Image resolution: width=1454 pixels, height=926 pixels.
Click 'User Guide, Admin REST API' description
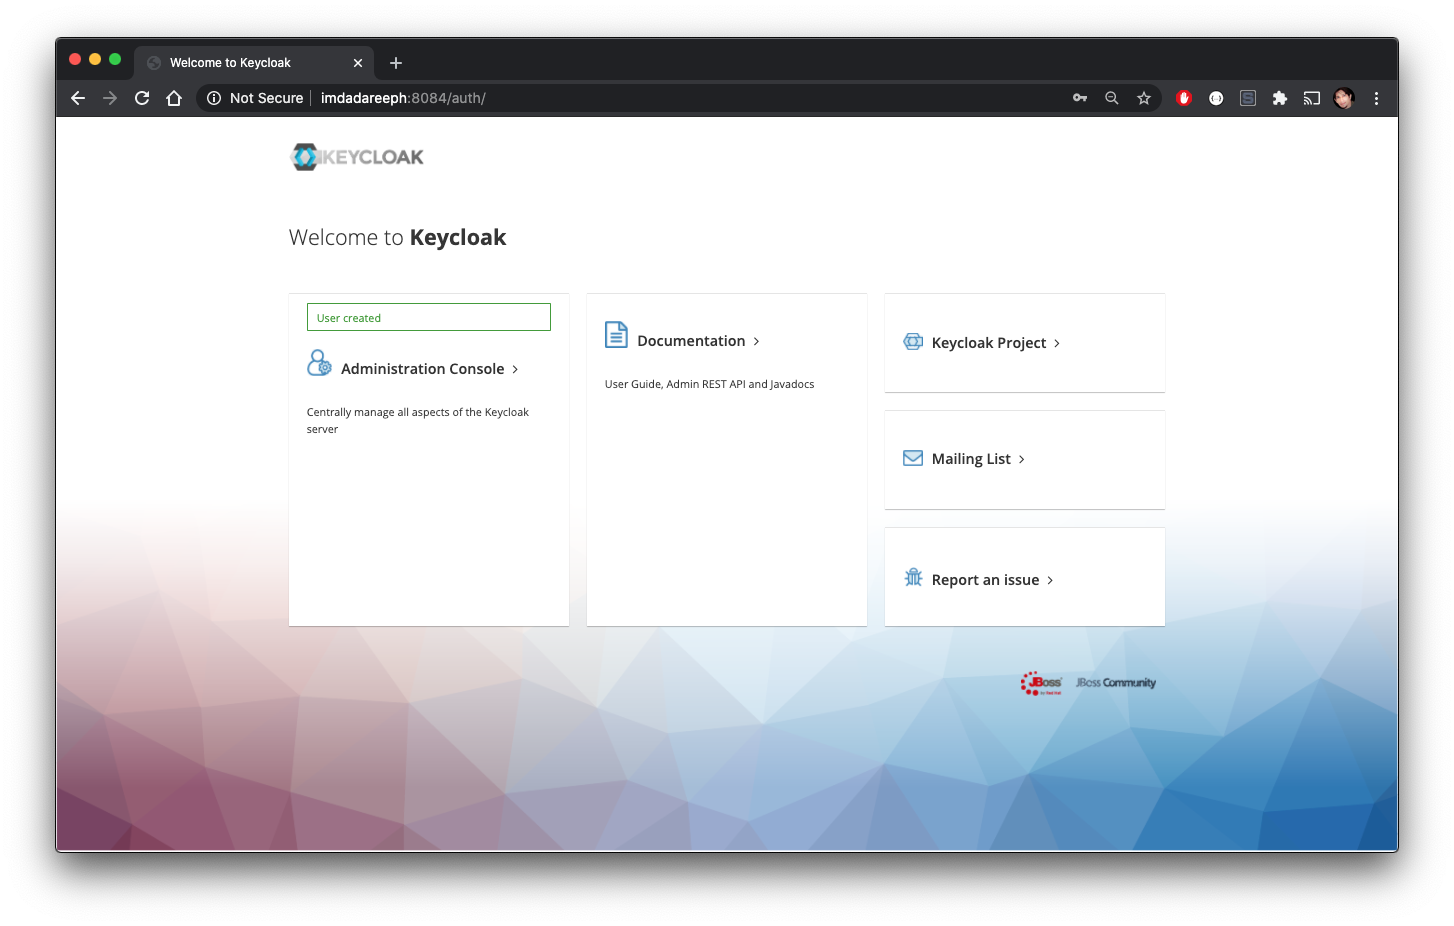709,384
